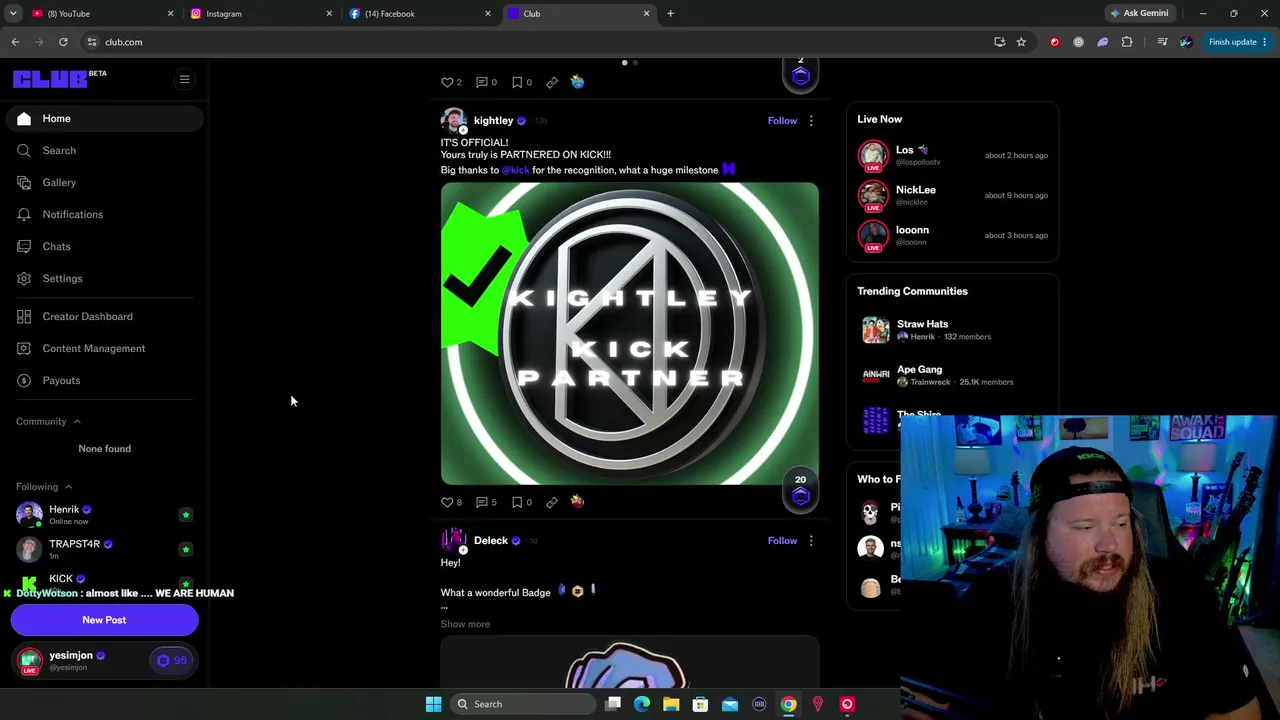Switch to the Instagram browser tab

pos(260,13)
